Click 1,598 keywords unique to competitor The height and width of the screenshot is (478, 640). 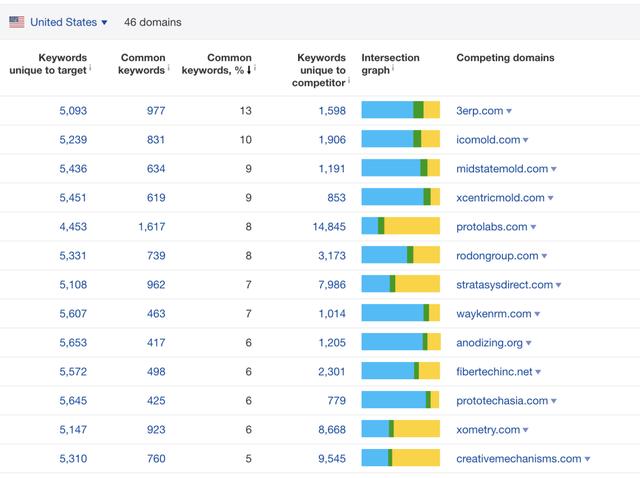pos(332,111)
